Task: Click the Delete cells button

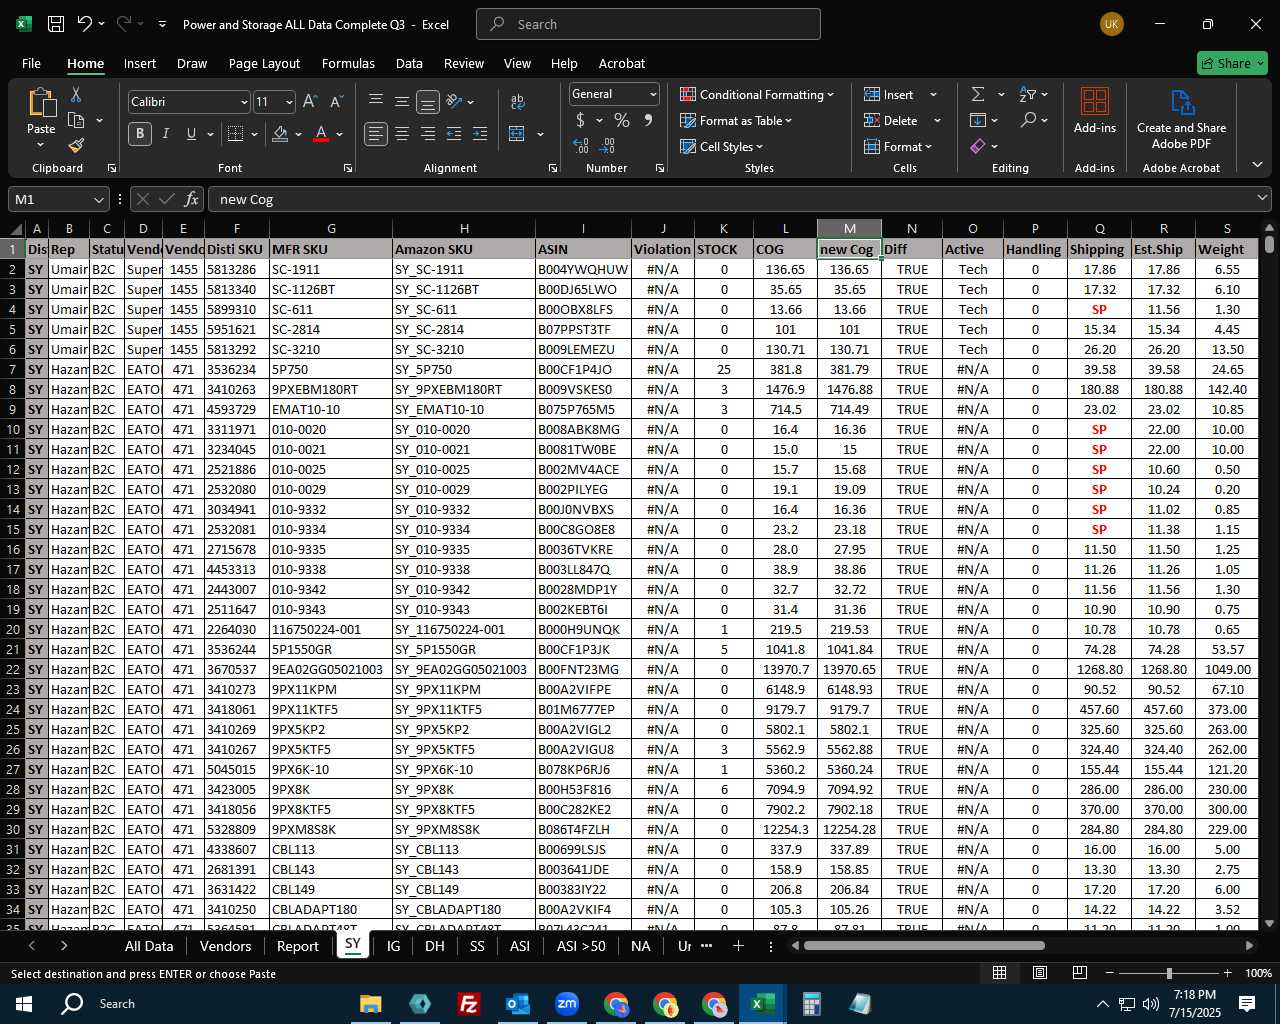Action: pyautogui.click(x=891, y=120)
